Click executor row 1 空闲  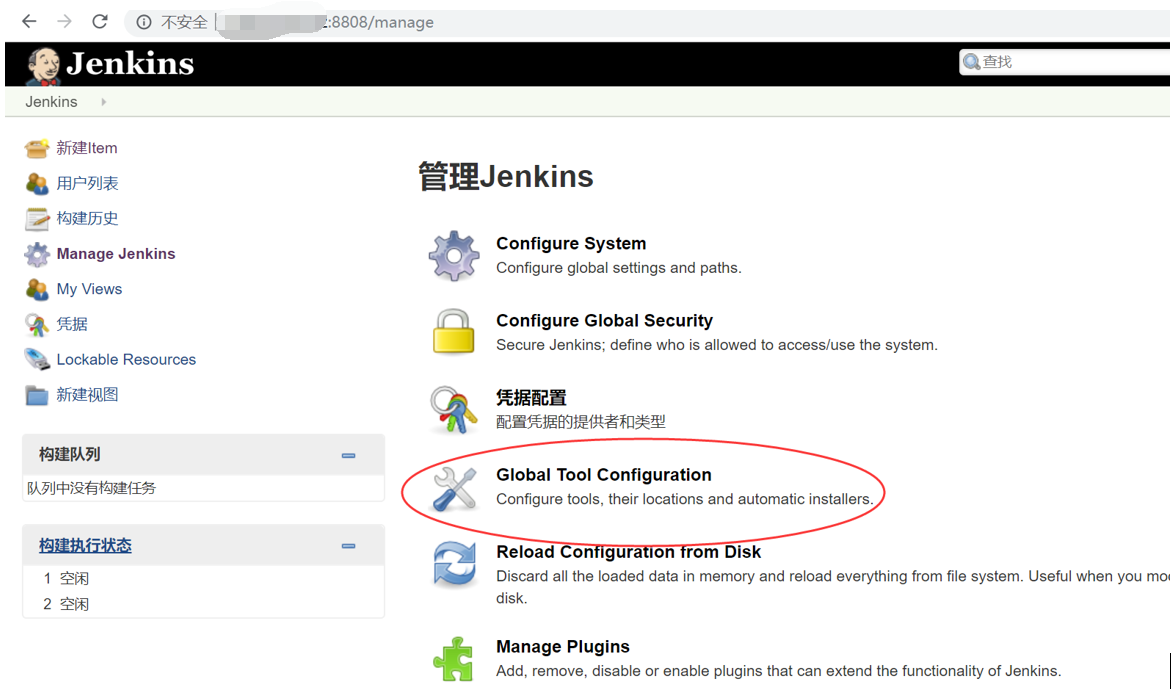66,578
